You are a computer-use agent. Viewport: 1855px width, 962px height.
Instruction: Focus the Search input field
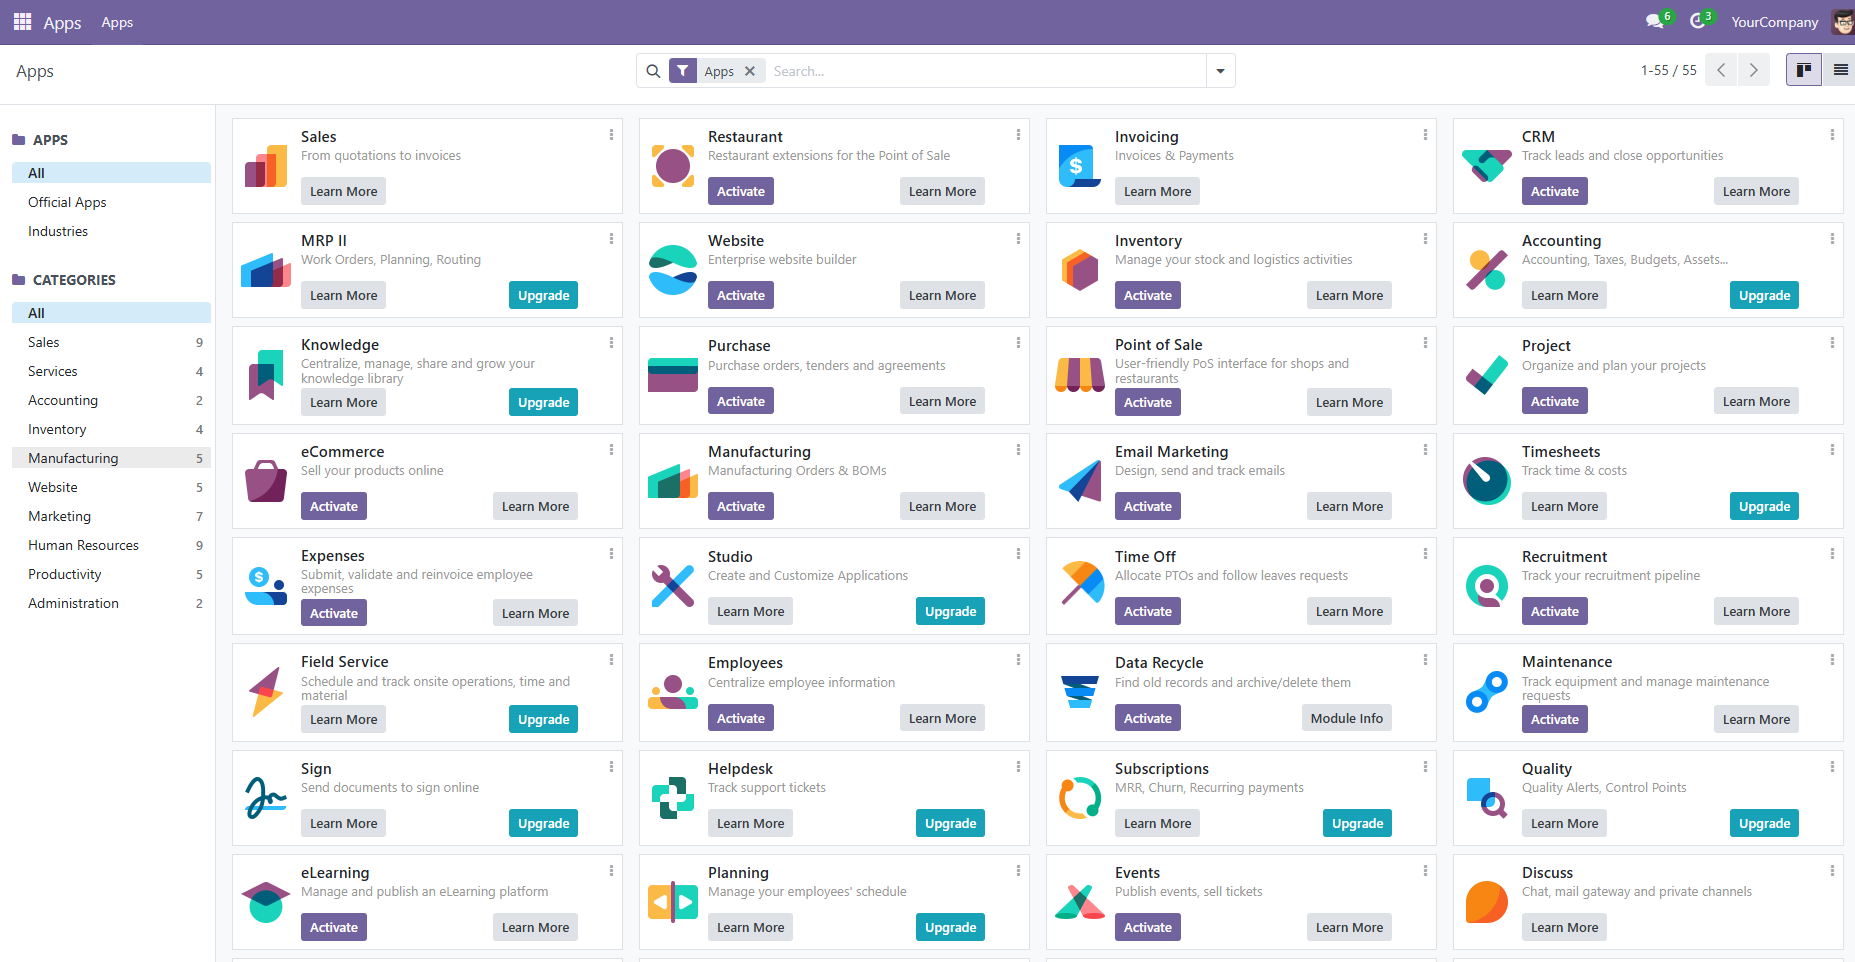[985, 71]
